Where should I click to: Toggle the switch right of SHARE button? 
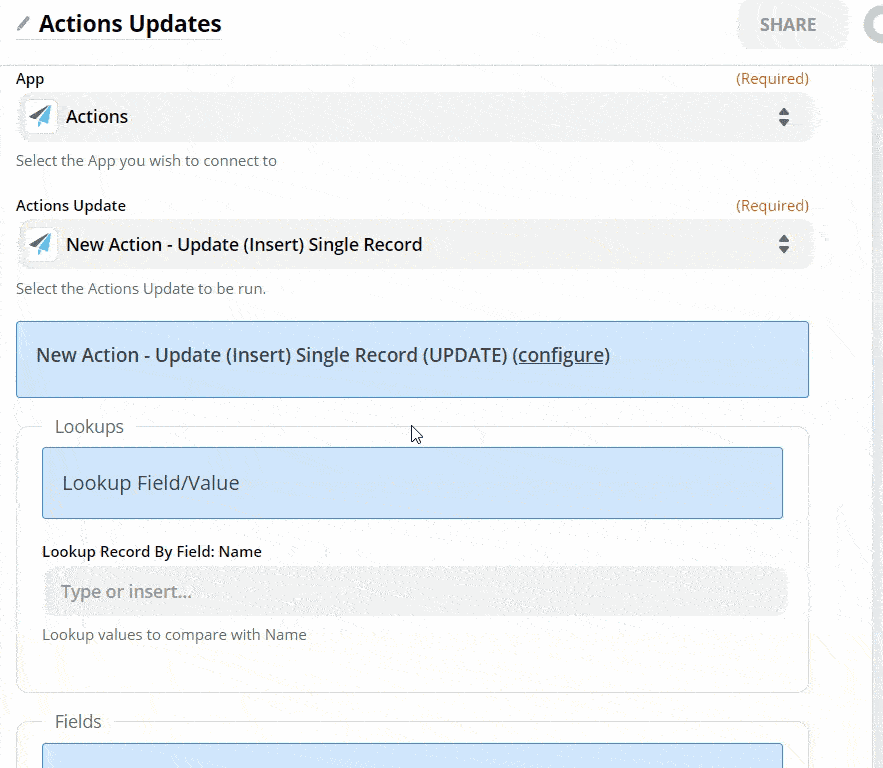[874, 25]
